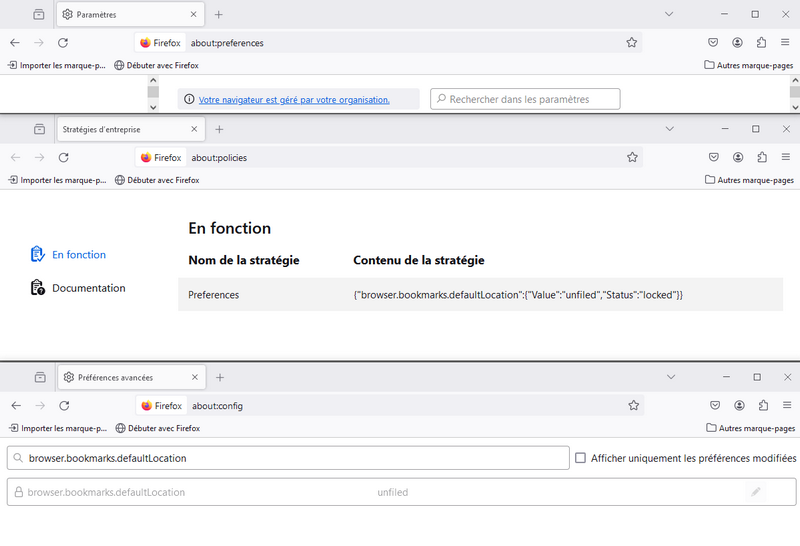Viewport: 800px width, 546px height.
Task: Reload the about:config page
Action: tap(64, 406)
